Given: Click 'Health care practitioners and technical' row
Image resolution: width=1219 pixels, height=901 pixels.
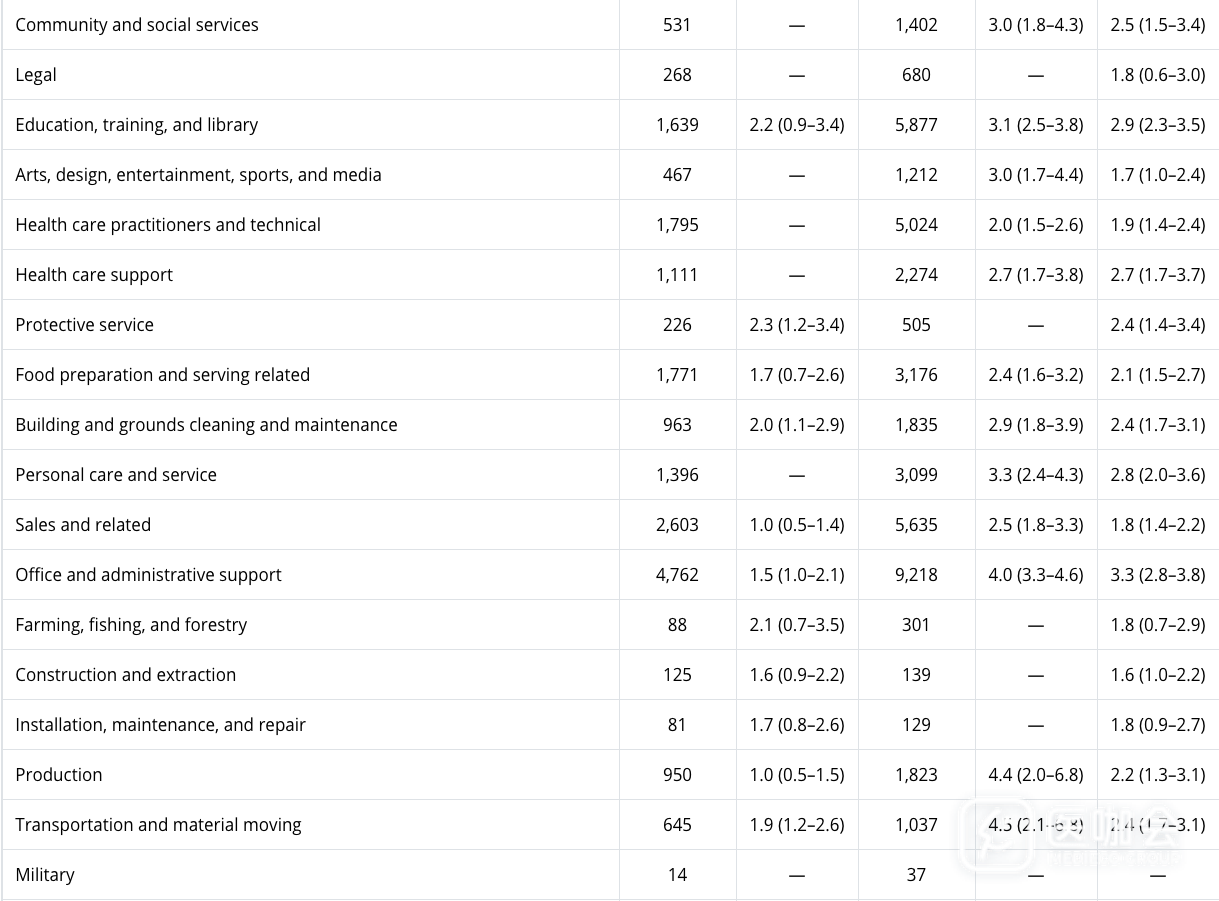Looking at the screenshot, I should click(168, 225).
